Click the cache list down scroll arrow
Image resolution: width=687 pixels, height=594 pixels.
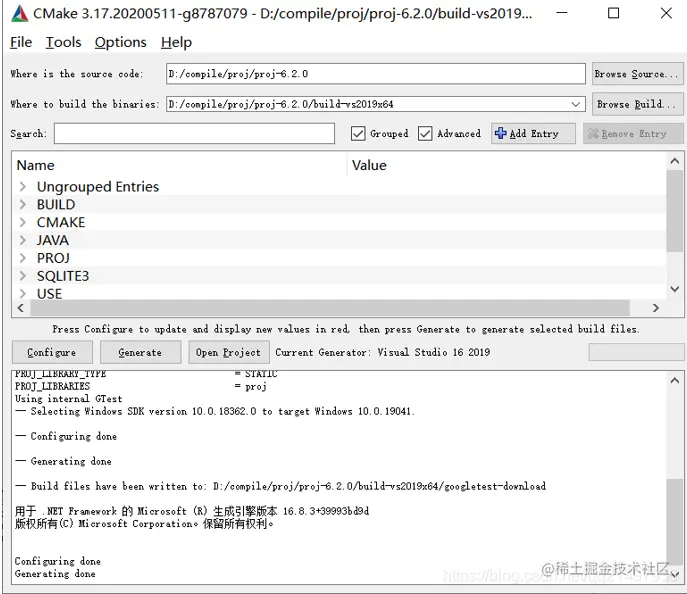click(x=675, y=289)
